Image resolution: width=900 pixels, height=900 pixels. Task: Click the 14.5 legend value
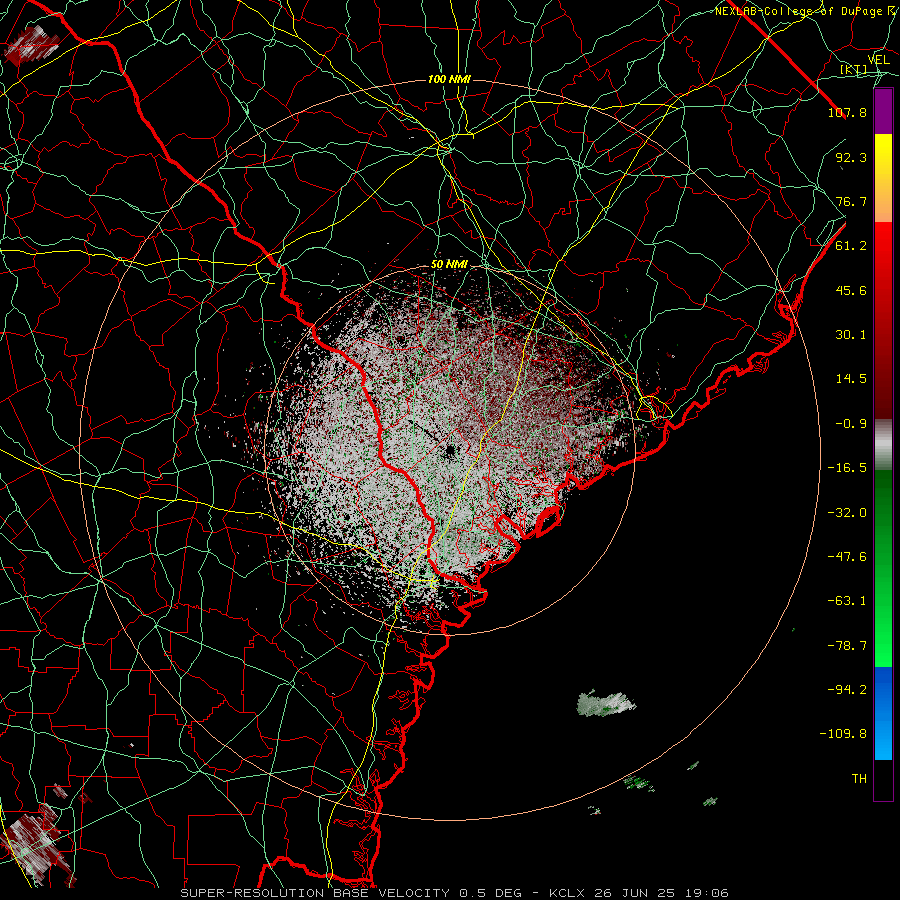tap(851, 379)
